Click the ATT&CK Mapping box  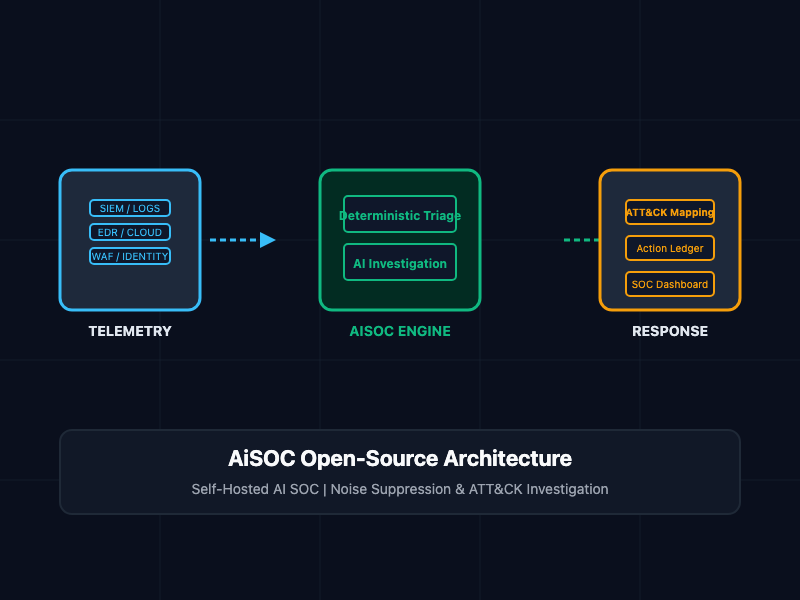670,212
